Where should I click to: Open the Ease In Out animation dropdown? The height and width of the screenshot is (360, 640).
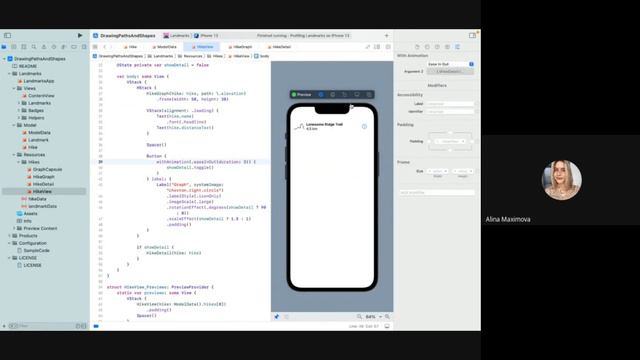[x=451, y=64]
